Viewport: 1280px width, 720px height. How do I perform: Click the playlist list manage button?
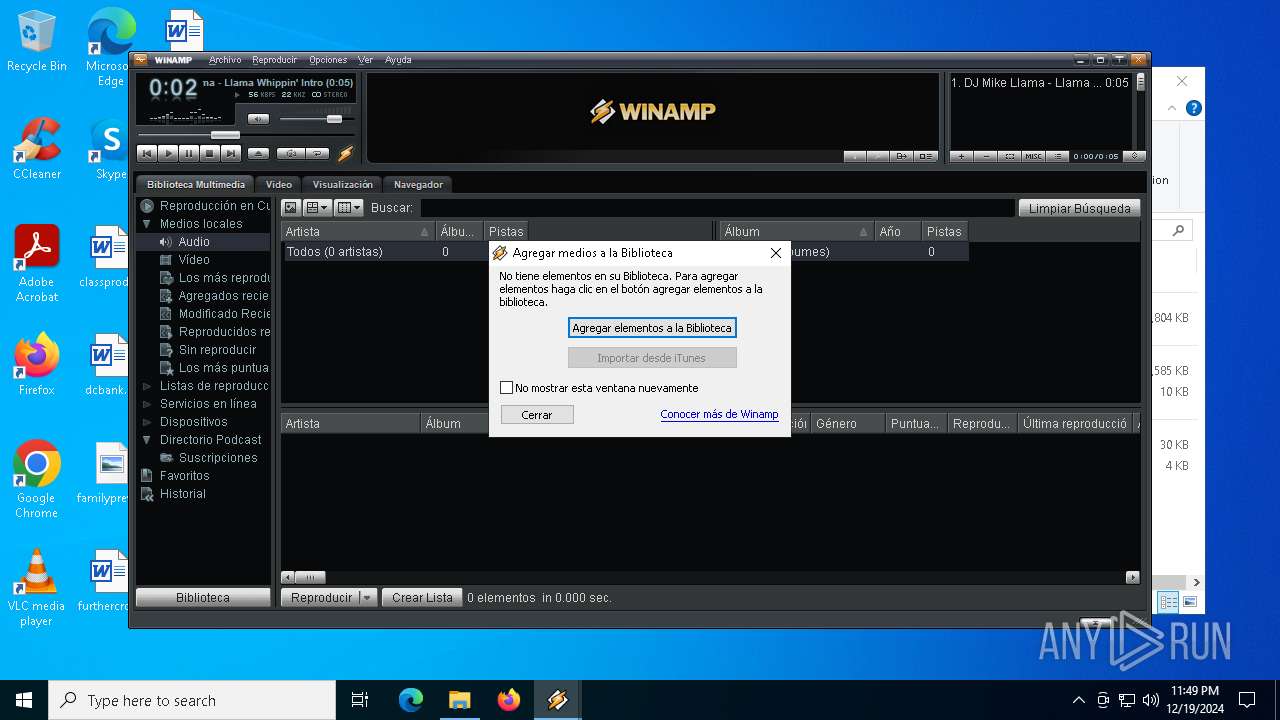pos(1058,156)
